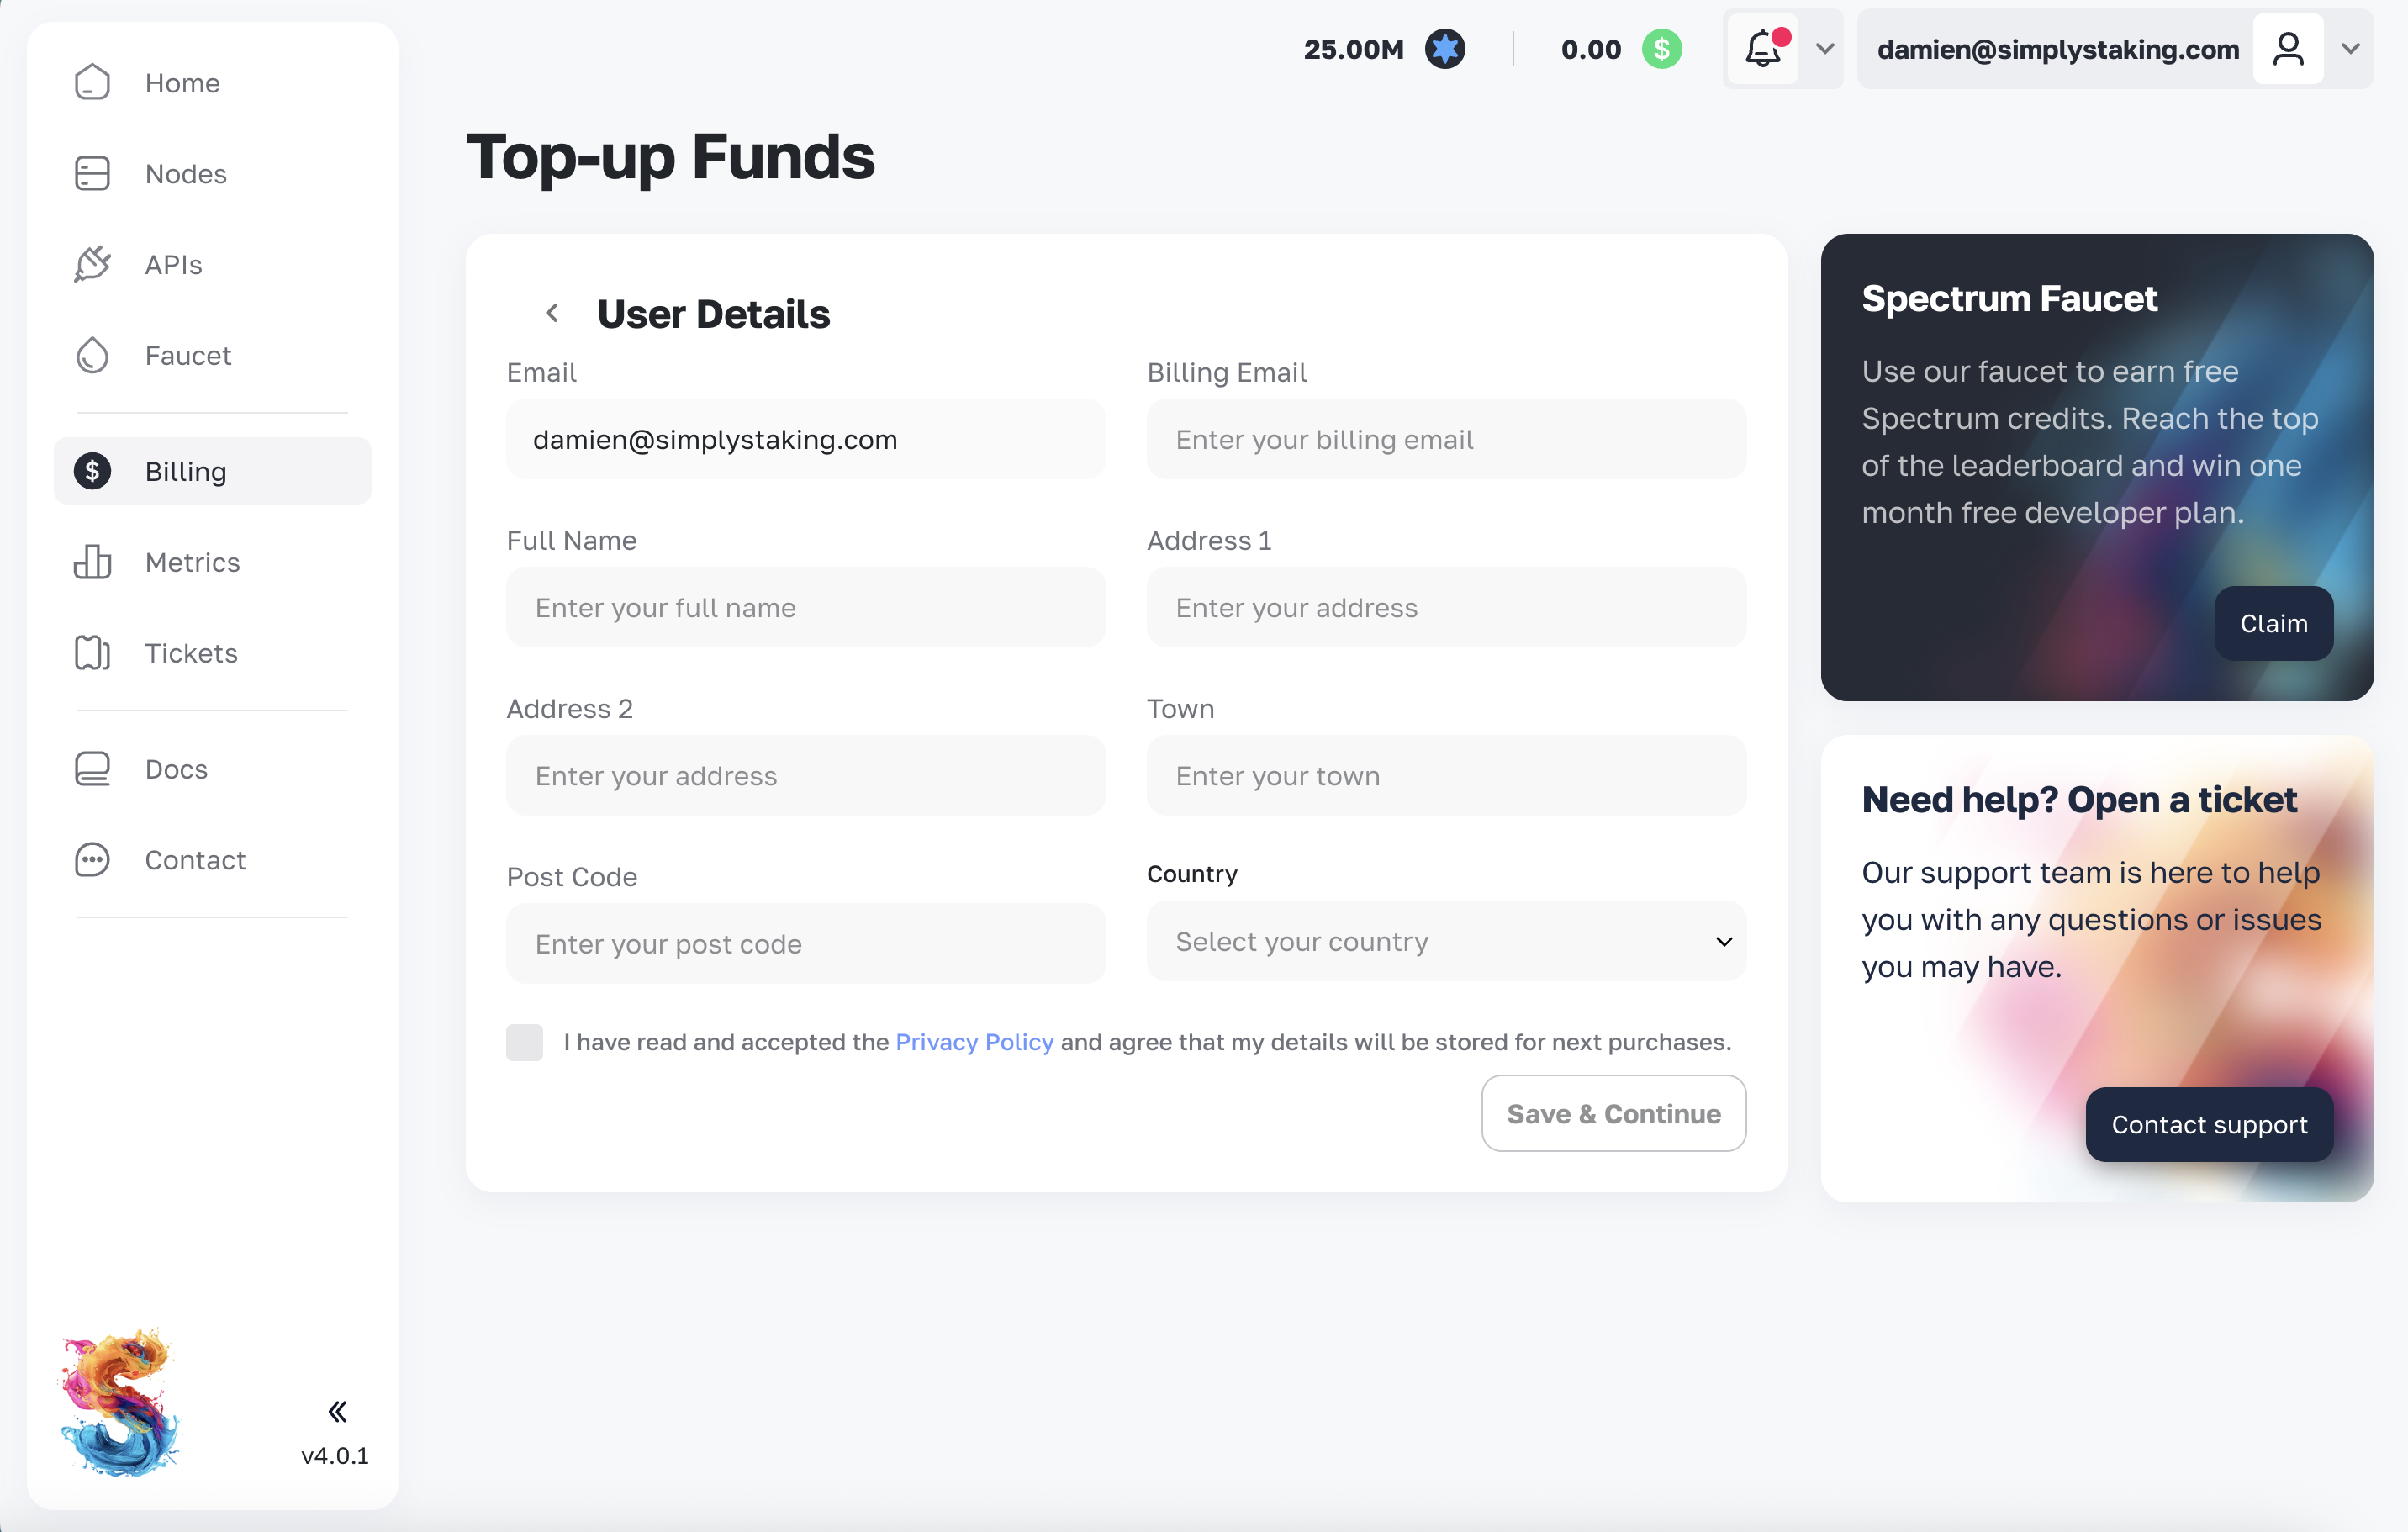Click the Billing Email input field
2408x1532 pixels.
(1446, 439)
